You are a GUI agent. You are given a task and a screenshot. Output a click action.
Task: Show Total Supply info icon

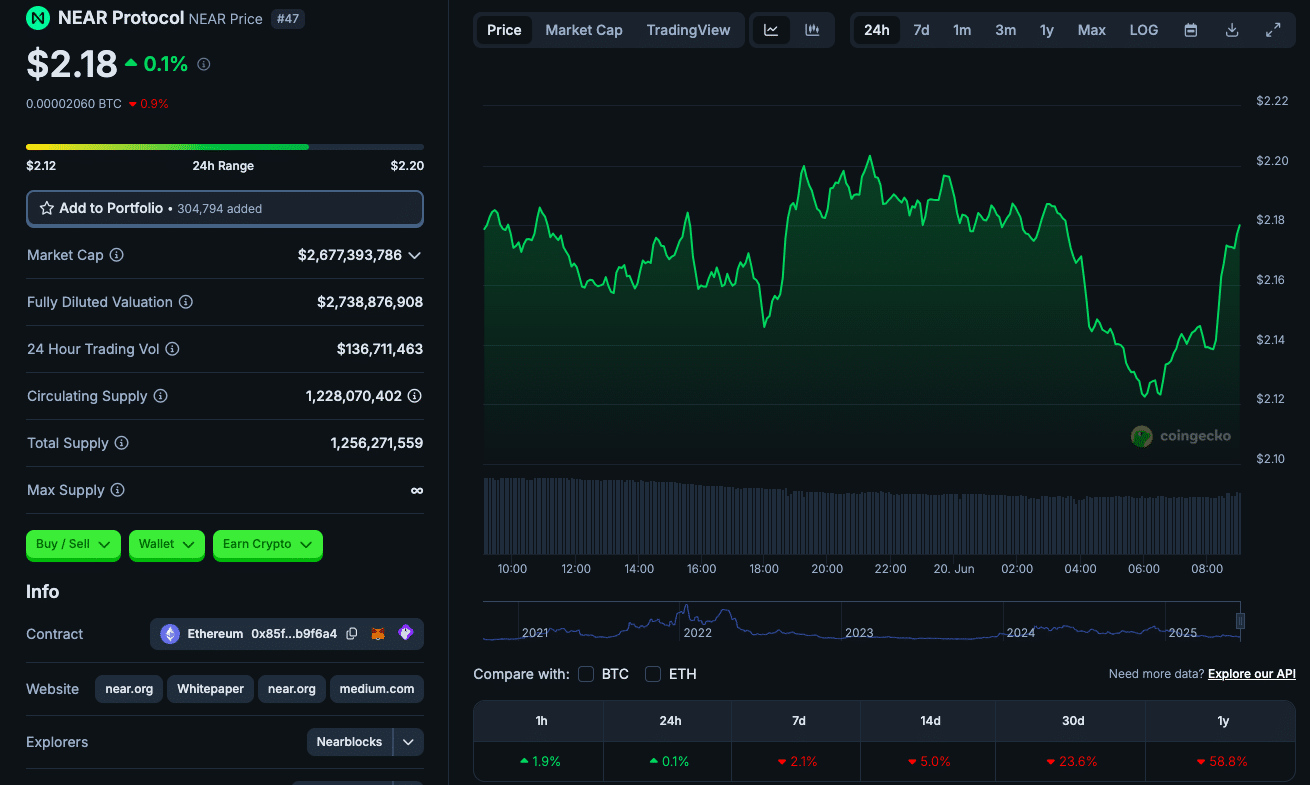(x=121, y=443)
